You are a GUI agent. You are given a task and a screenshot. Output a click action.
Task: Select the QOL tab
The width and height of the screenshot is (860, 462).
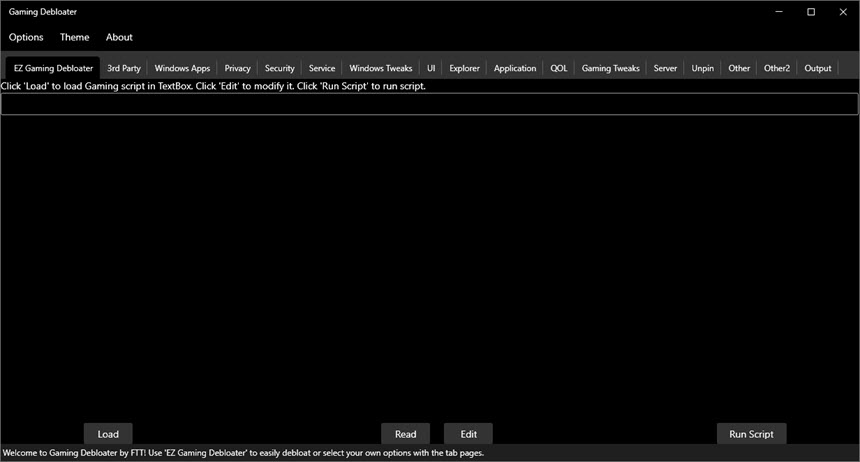tap(559, 69)
